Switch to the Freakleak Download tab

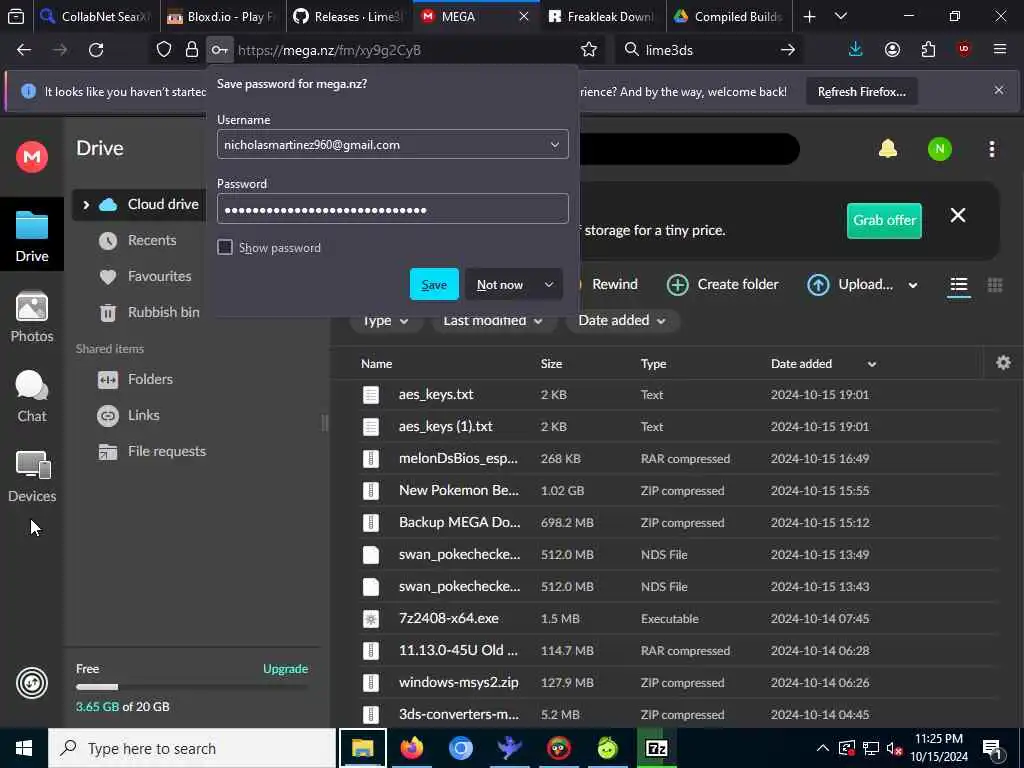(603, 16)
